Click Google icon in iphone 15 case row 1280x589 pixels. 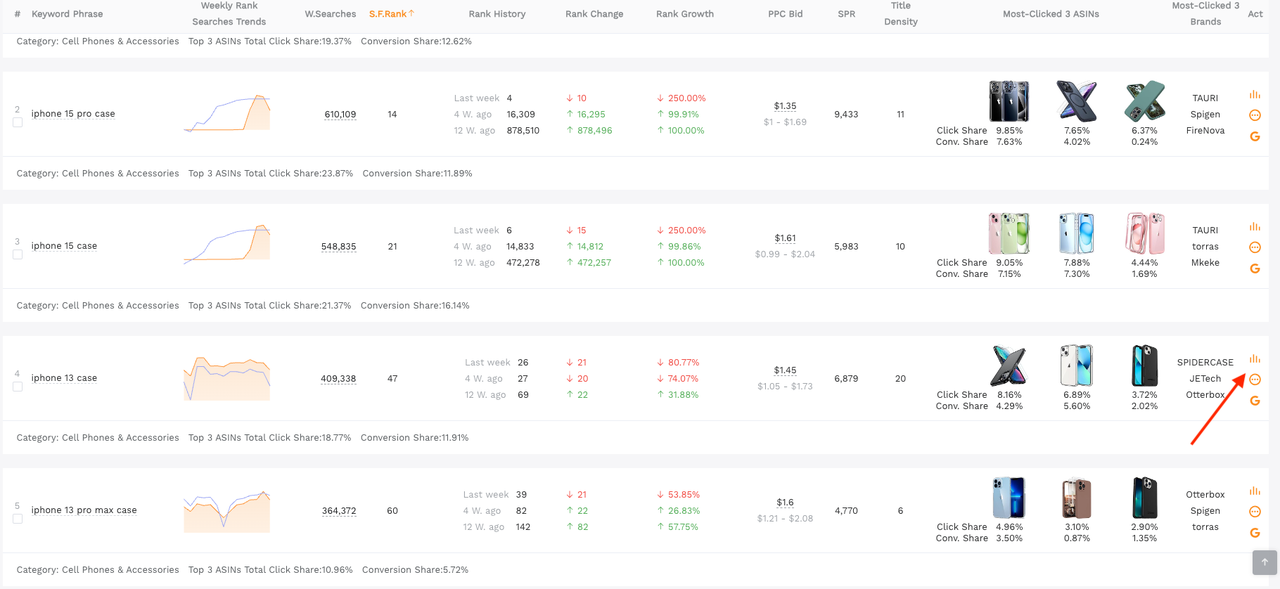1255,268
